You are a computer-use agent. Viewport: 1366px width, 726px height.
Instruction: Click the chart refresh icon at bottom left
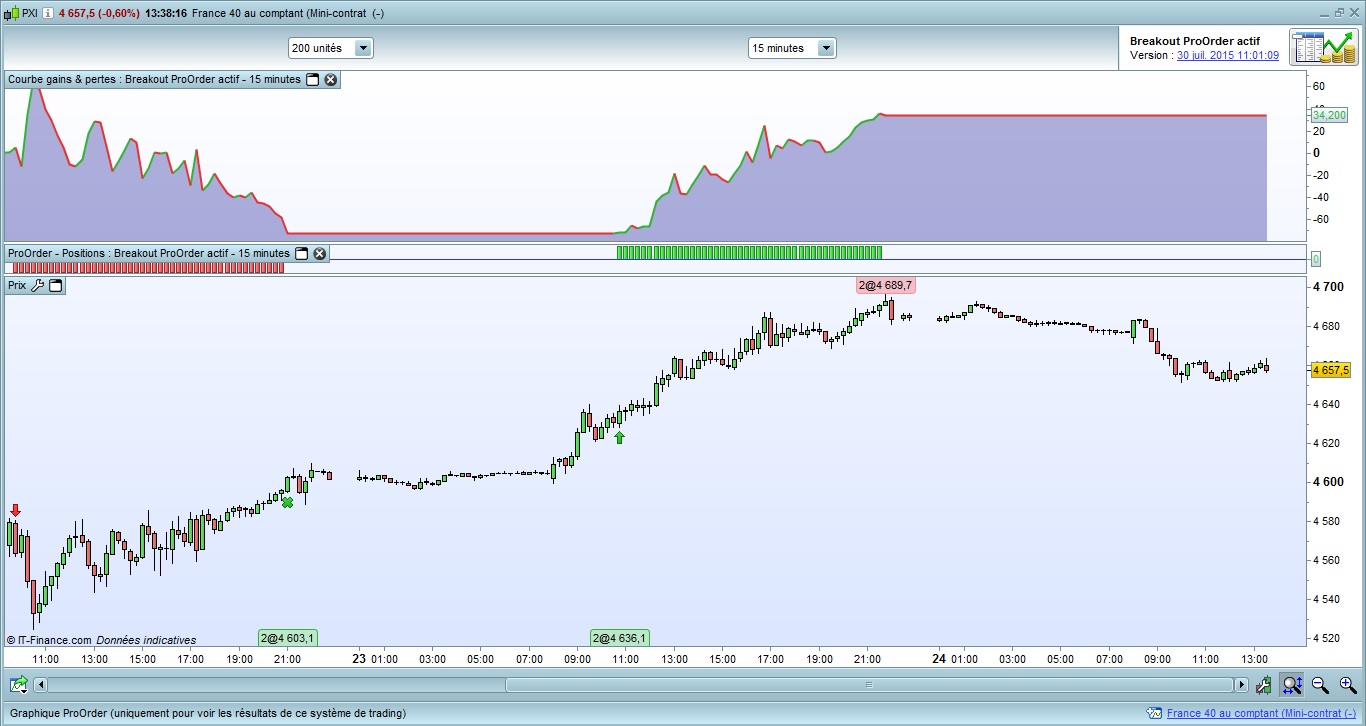19,685
